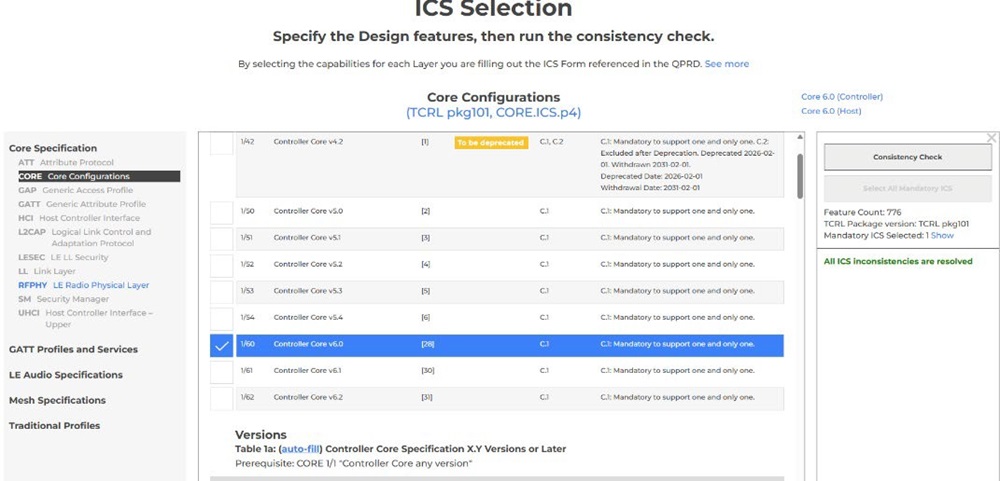Open the Core 6.0 (Controller) link
Image resolution: width=1000 pixels, height=481 pixels.
(x=841, y=97)
